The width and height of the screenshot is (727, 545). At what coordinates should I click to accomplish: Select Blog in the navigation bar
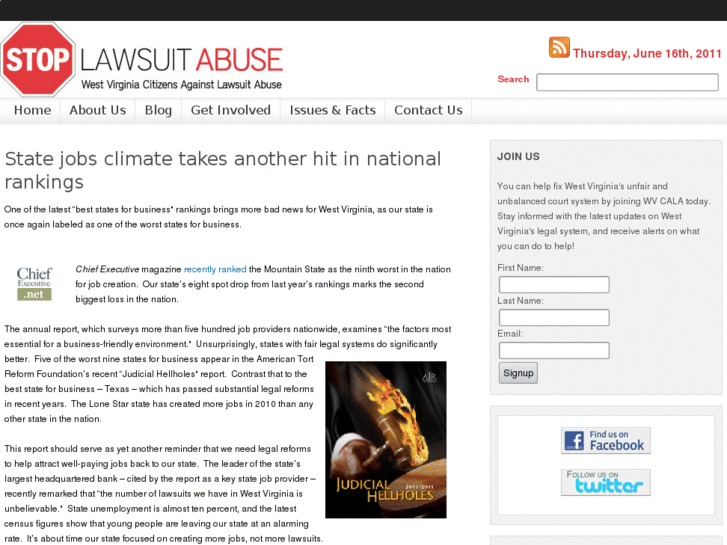pyautogui.click(x=158, y=110)
